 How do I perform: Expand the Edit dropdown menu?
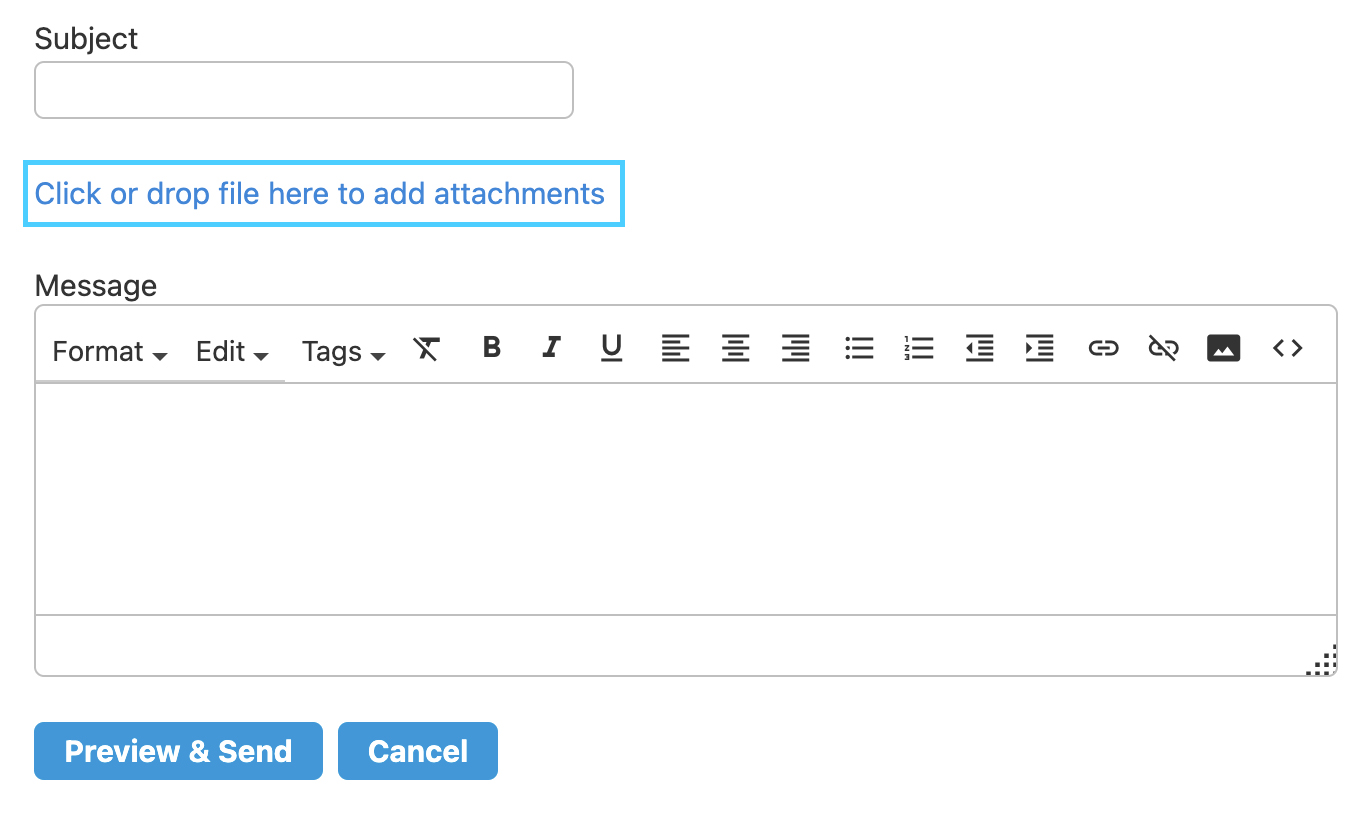click(232, 352)
